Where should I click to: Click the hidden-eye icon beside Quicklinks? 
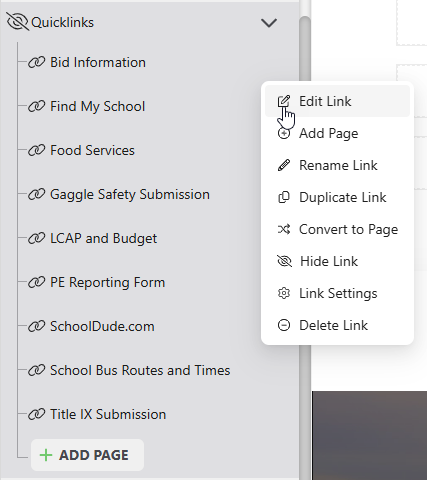[17, 22]
